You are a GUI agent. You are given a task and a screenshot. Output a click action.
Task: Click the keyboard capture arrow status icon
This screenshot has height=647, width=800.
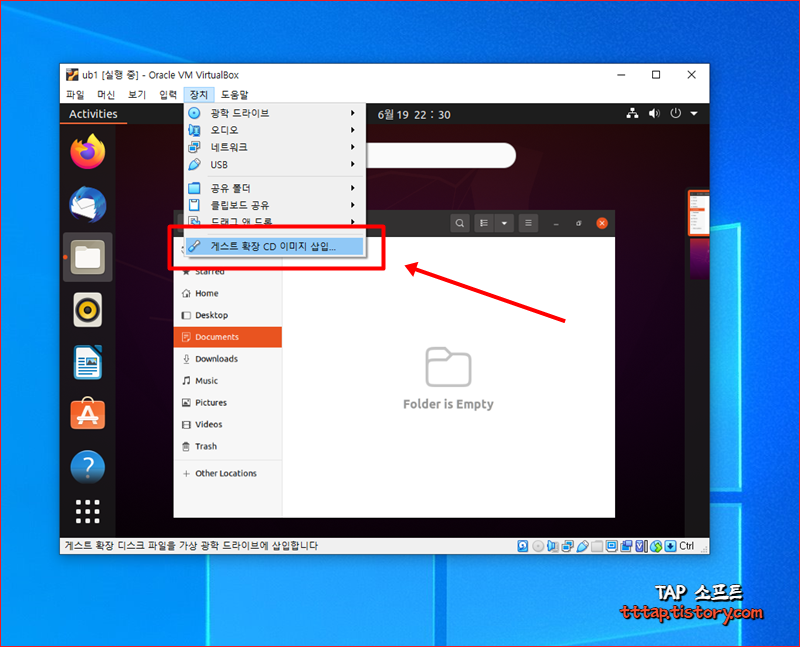tap(670, 546)
